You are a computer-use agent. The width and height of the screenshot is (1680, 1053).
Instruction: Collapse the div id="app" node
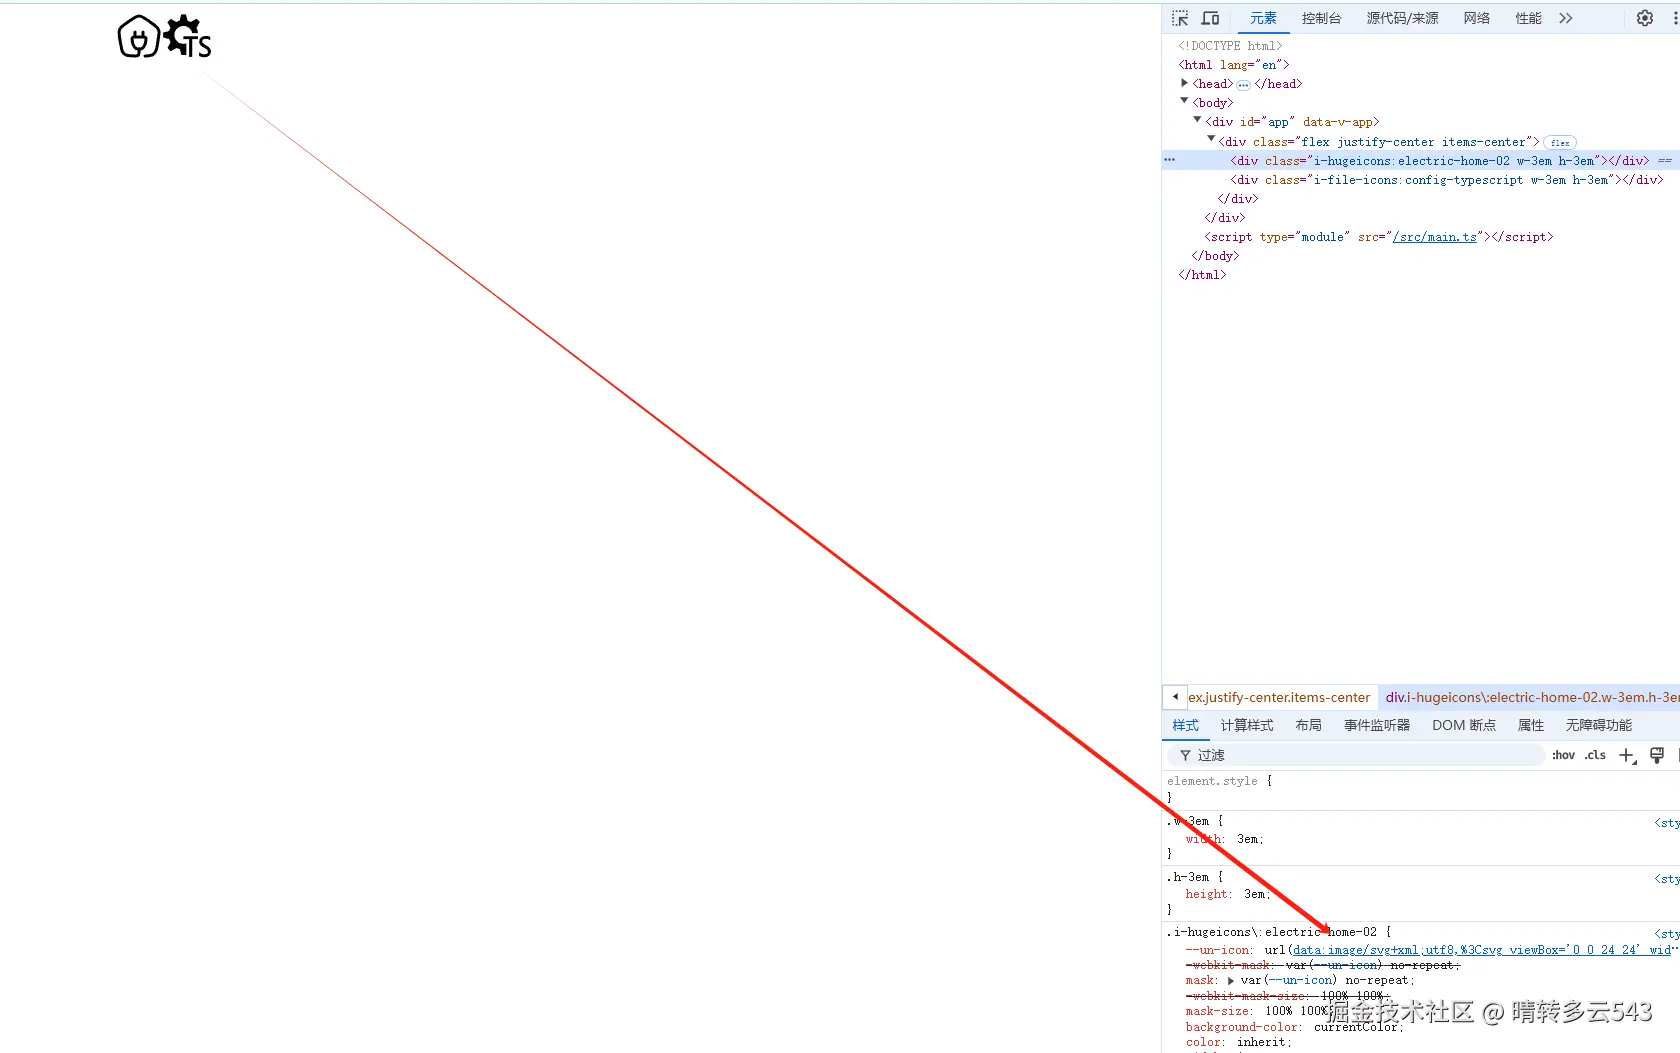click(1197, 120)
